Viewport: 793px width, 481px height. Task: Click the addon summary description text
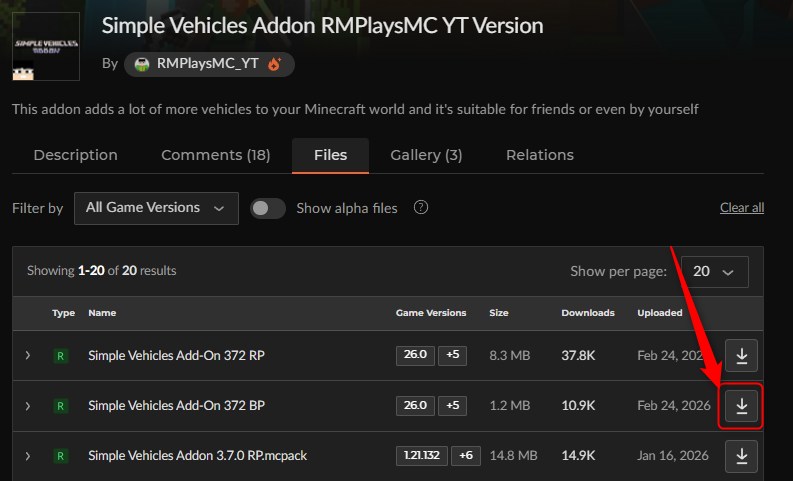pos(355,109)
